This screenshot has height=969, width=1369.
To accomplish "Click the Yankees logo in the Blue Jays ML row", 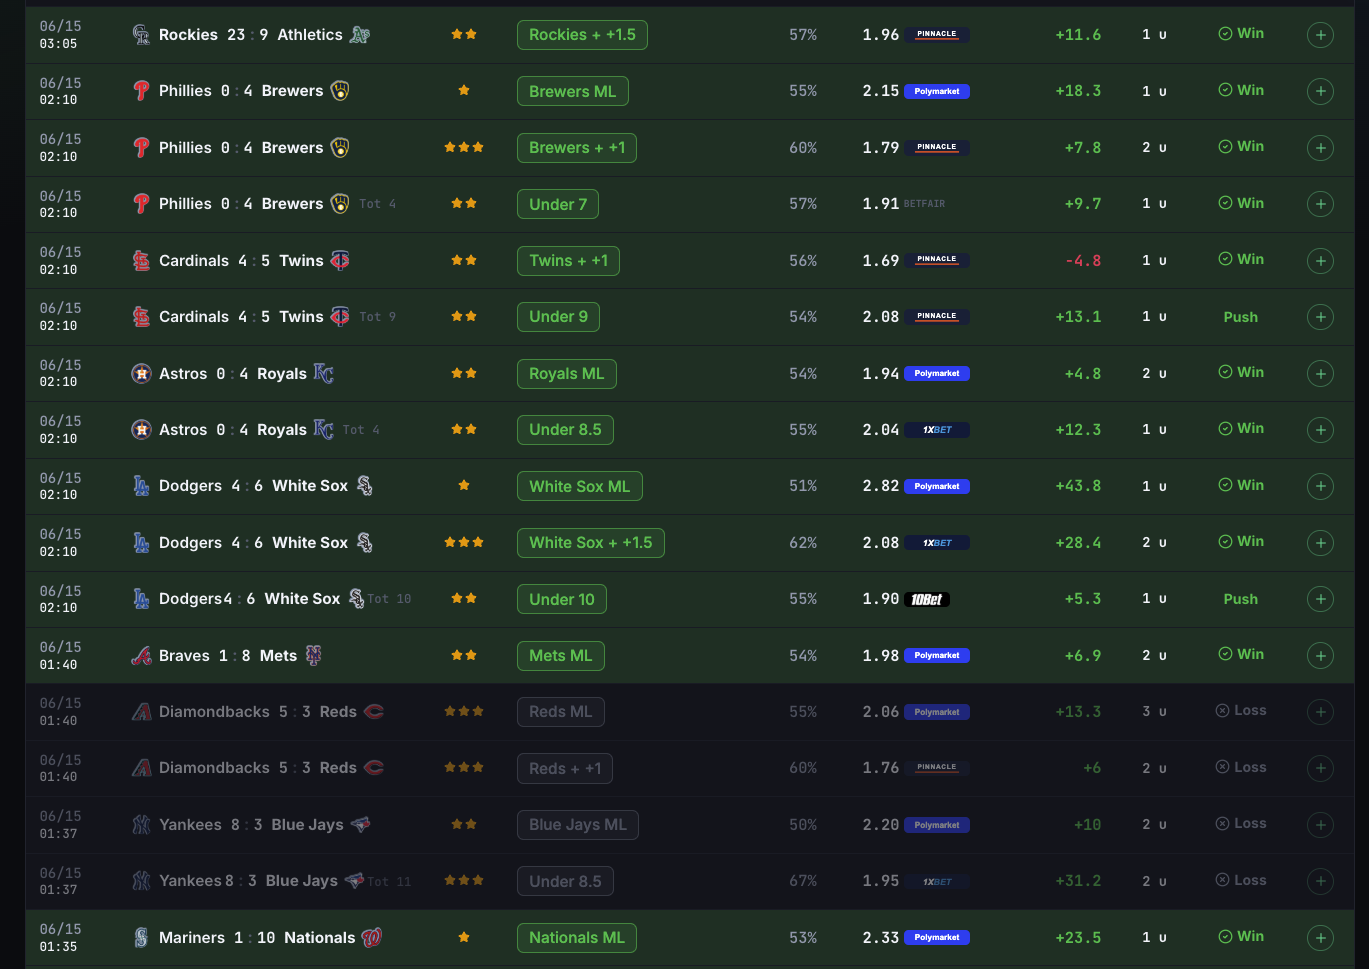I will click(x=141, y=825).
